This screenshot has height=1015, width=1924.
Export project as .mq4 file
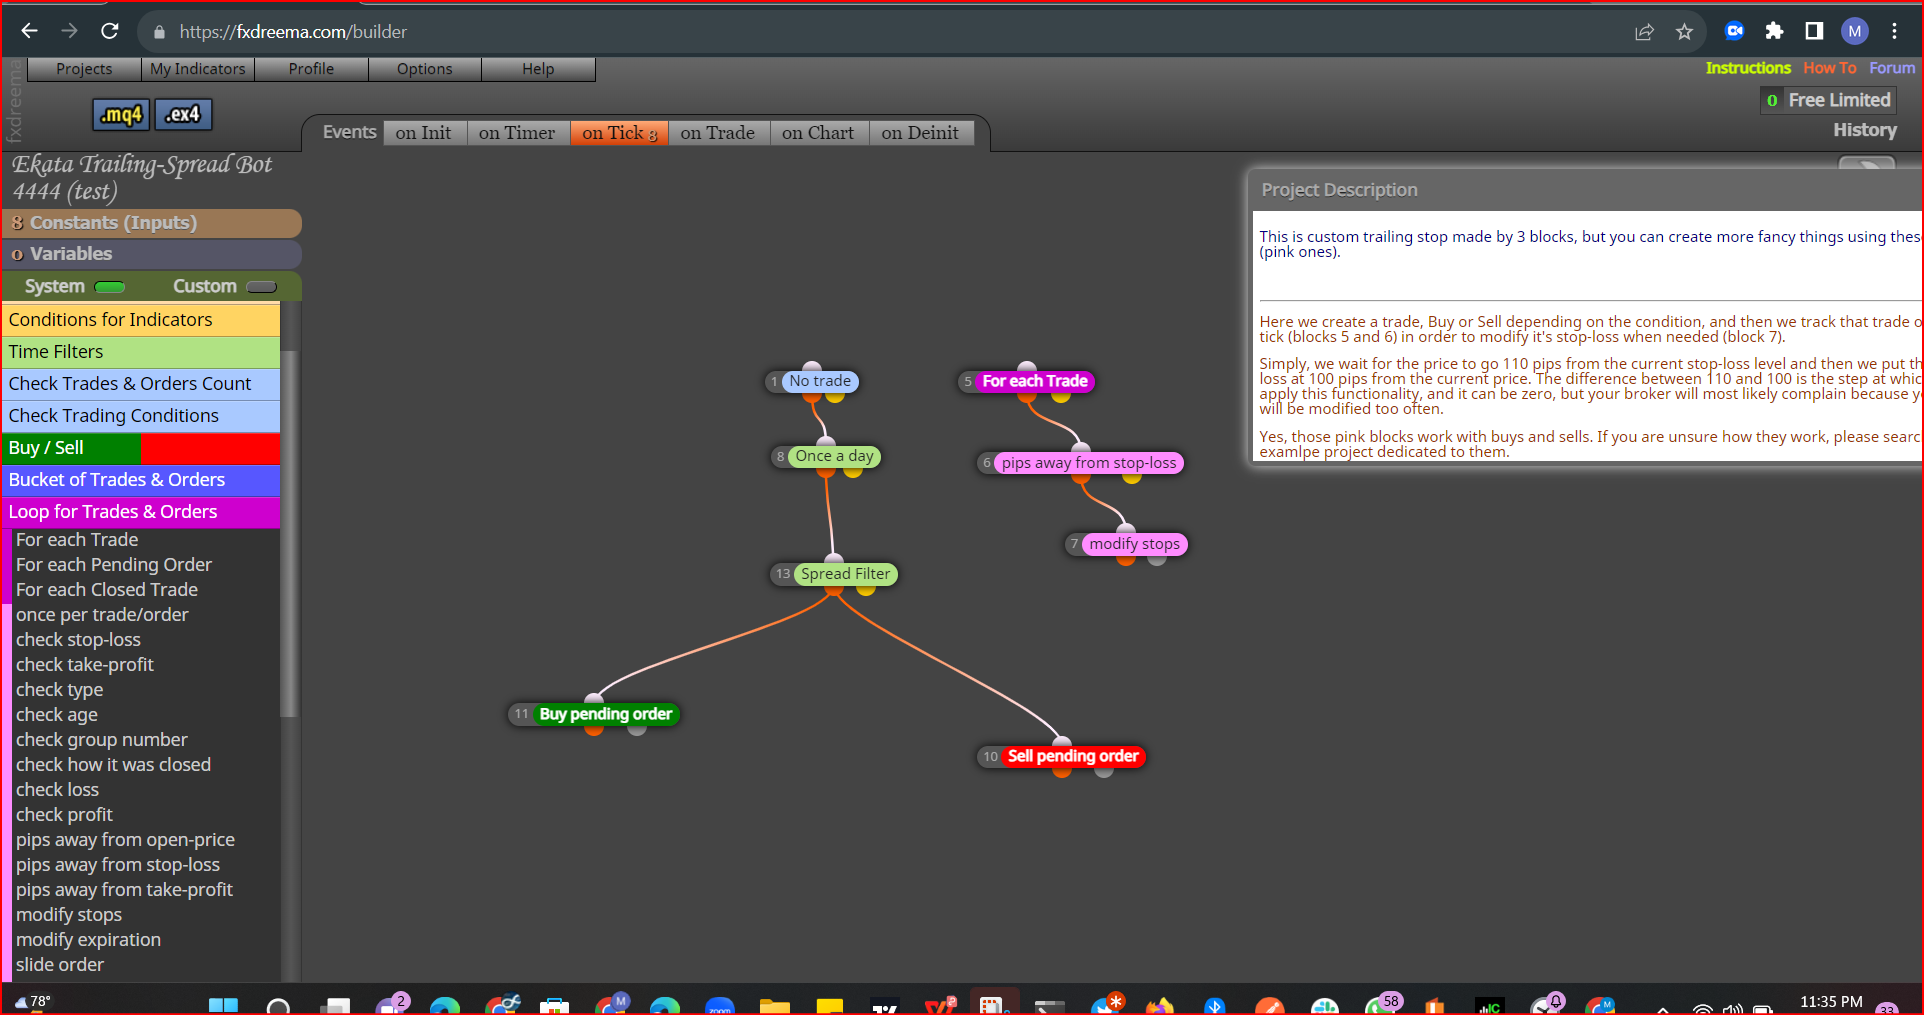121,114
